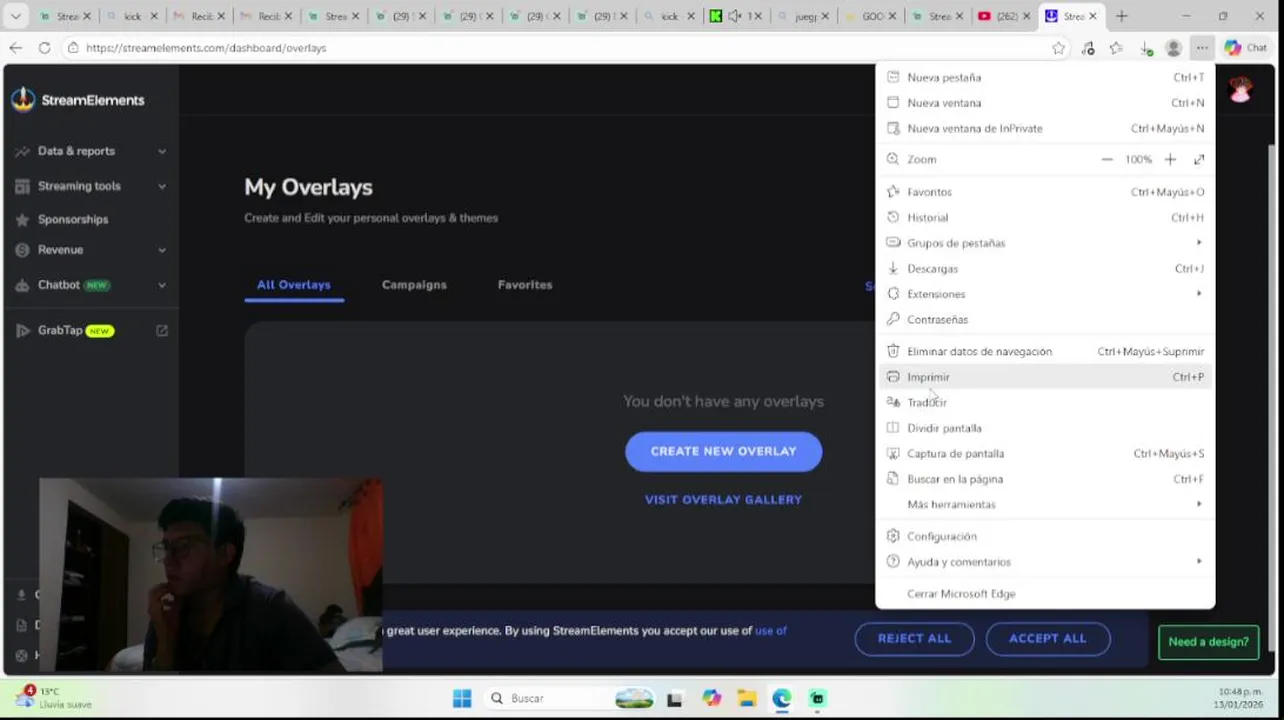Expand Más herramientas submenu
The height and width of the screenshot is (720, 1284).
tap(1045, 504)
